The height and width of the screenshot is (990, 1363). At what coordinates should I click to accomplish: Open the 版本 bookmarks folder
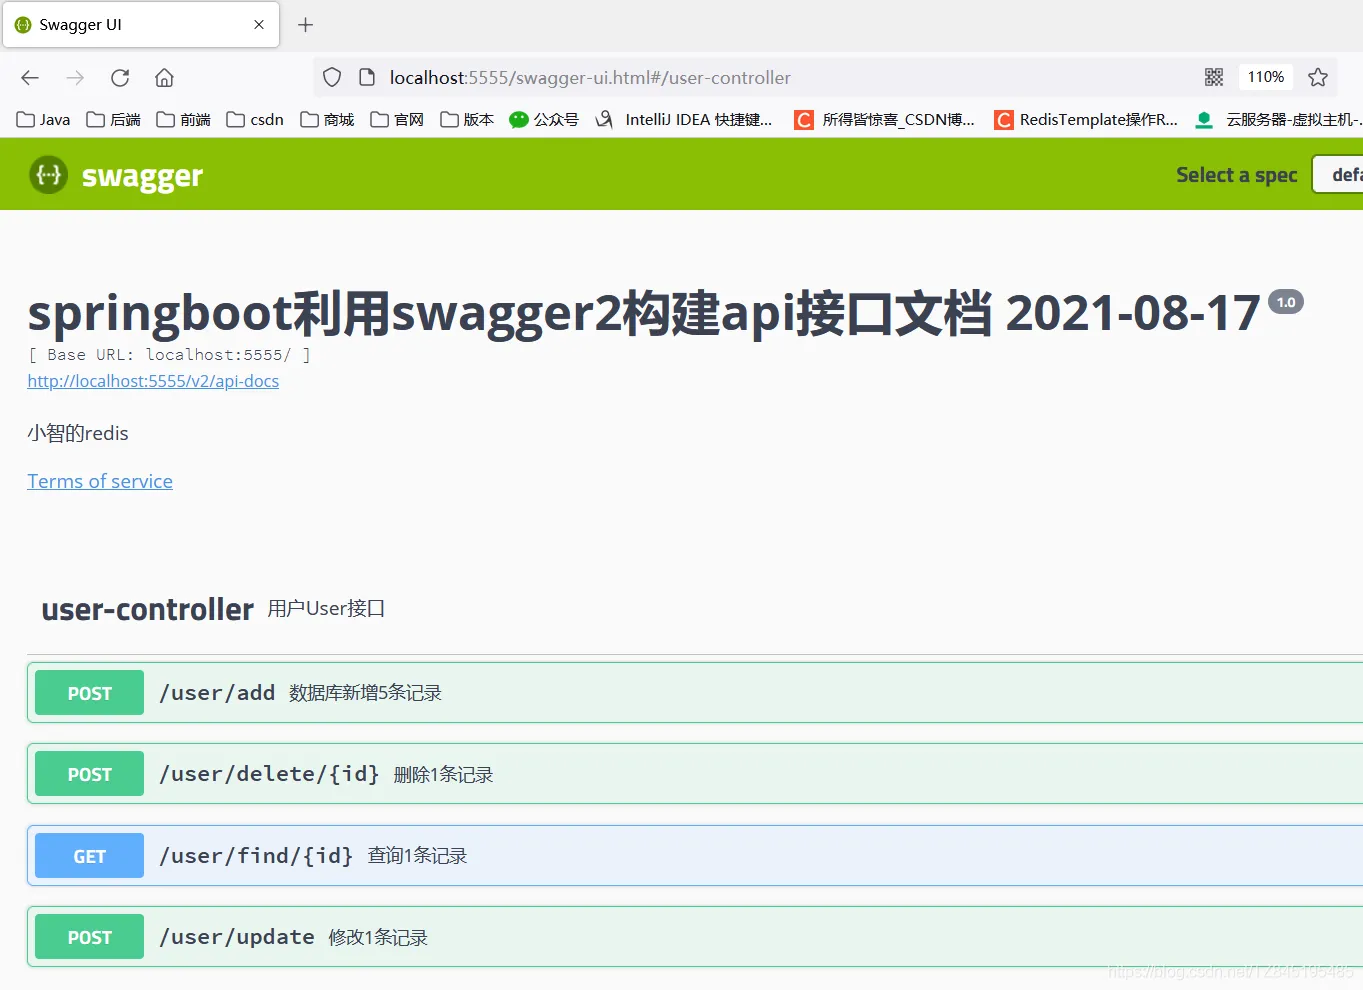pos(467,120)
